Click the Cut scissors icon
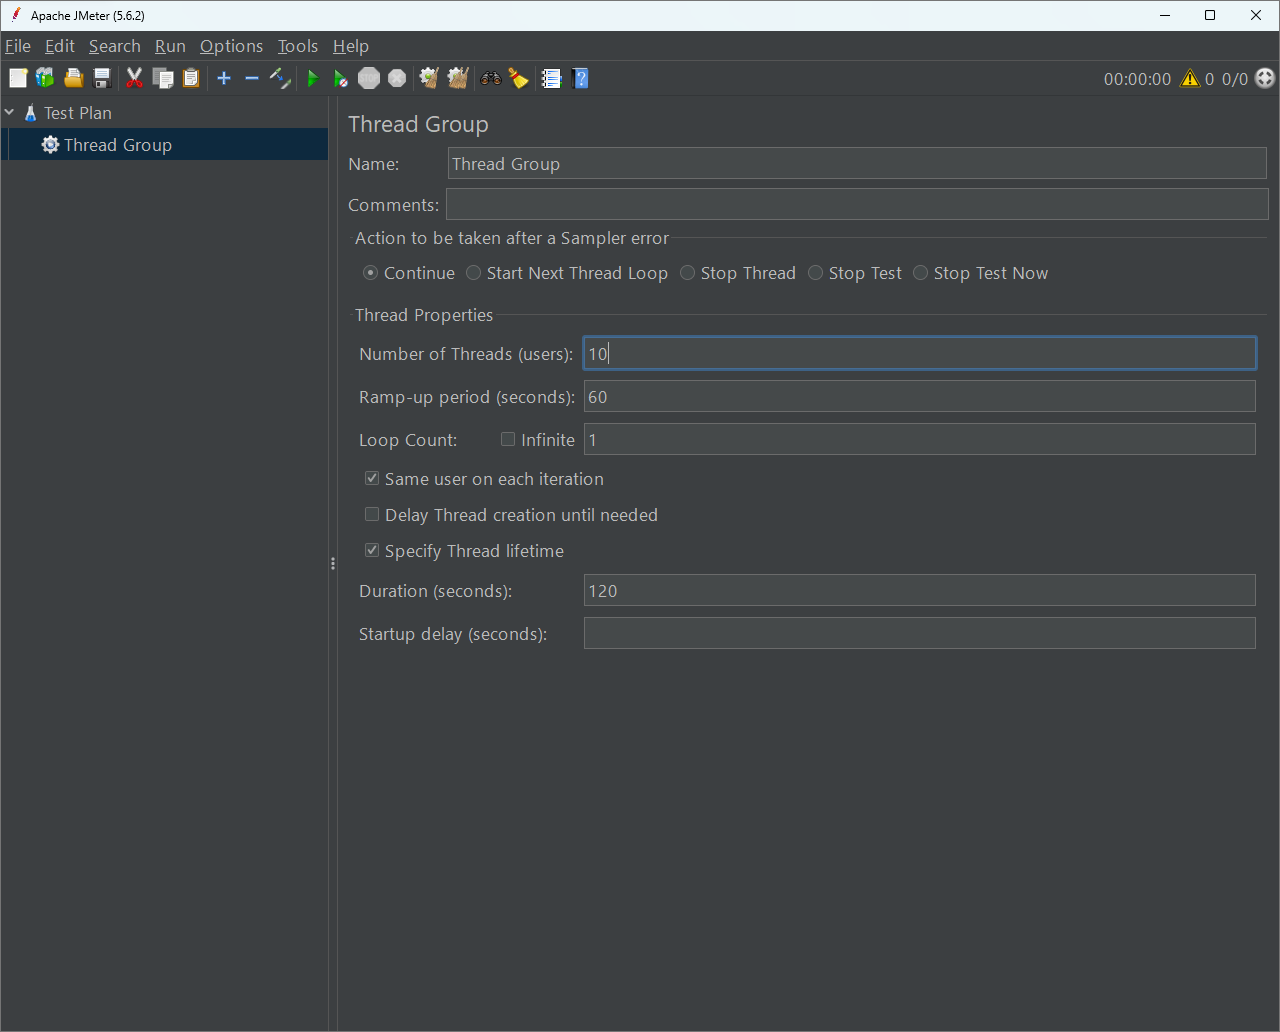Image resolution: width=1280 pixels, height=1032 pixels. coord(134,78)
